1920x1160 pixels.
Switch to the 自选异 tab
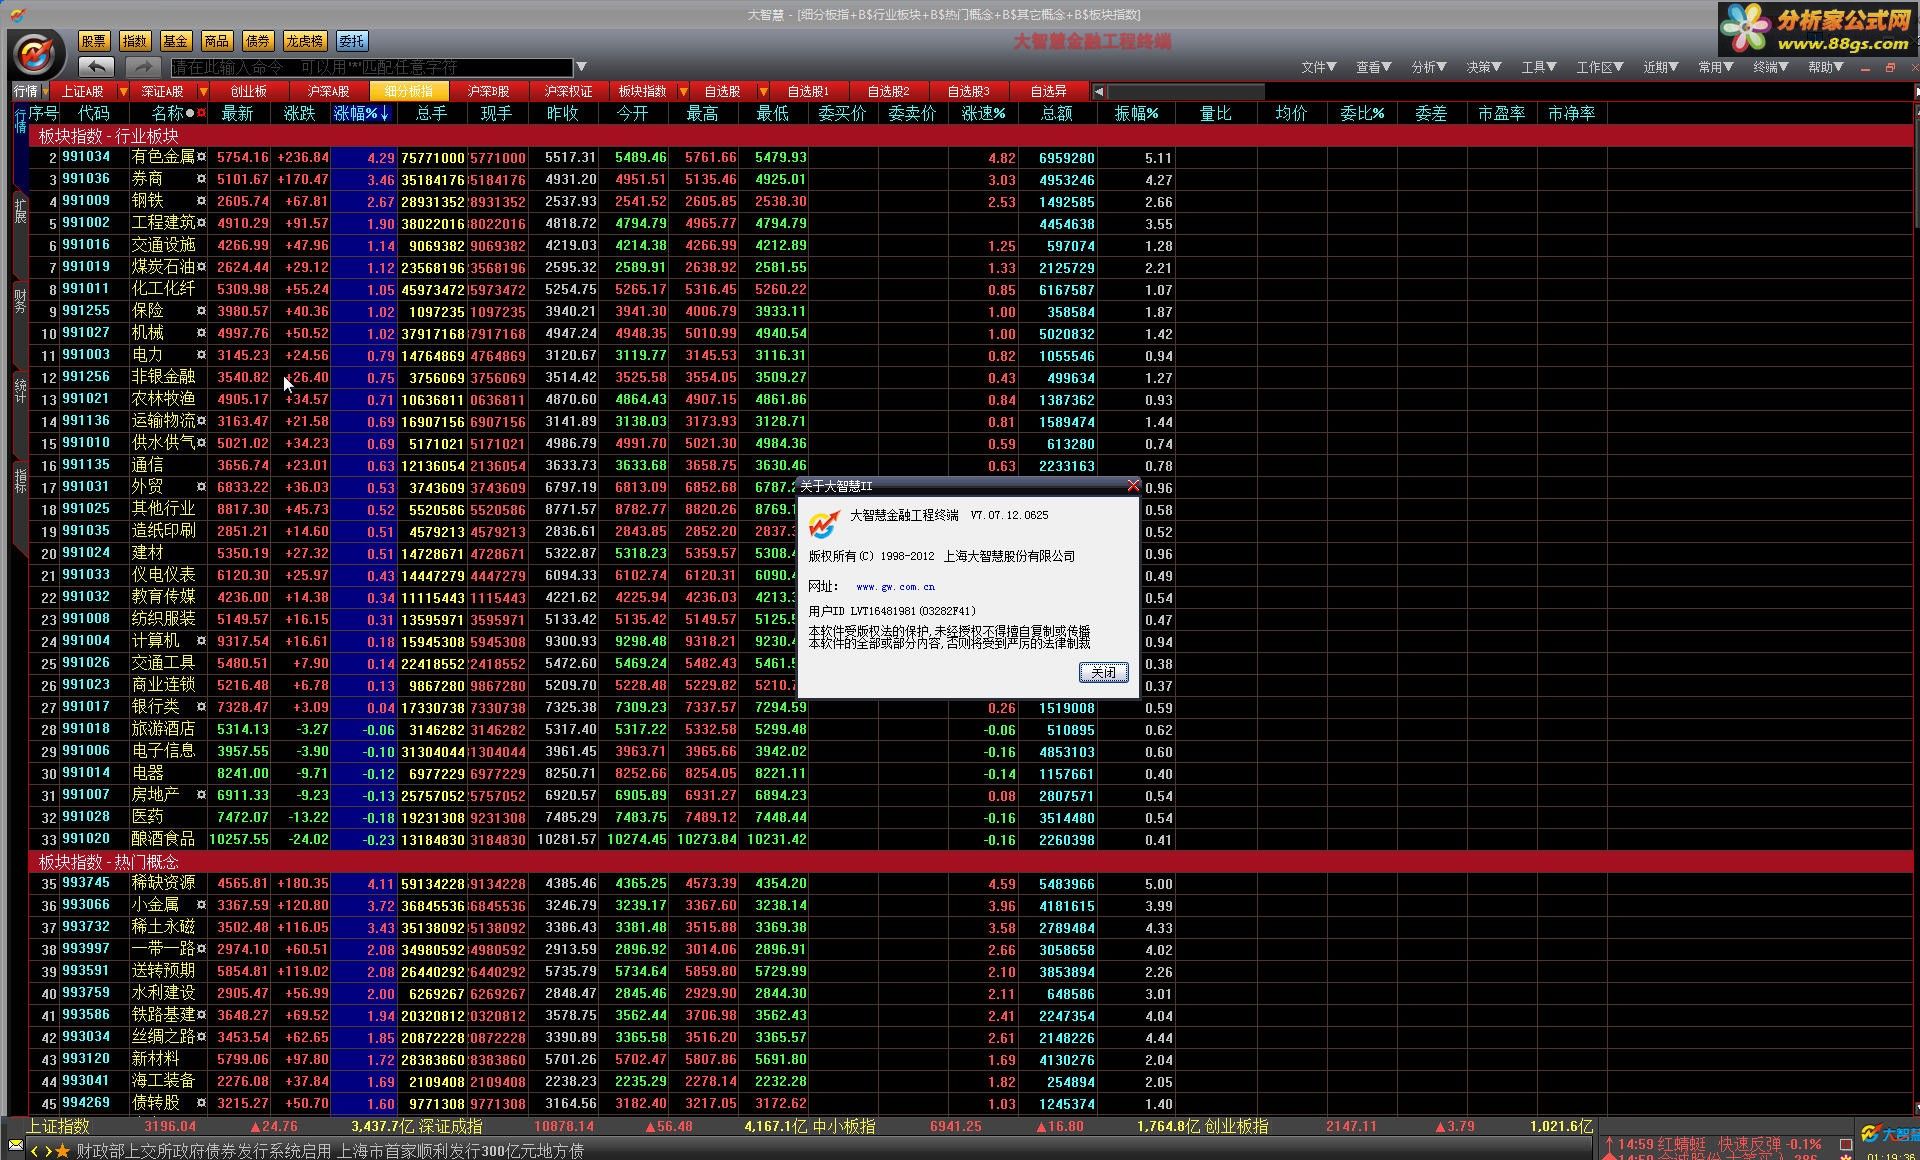(x=1049, y=91)
